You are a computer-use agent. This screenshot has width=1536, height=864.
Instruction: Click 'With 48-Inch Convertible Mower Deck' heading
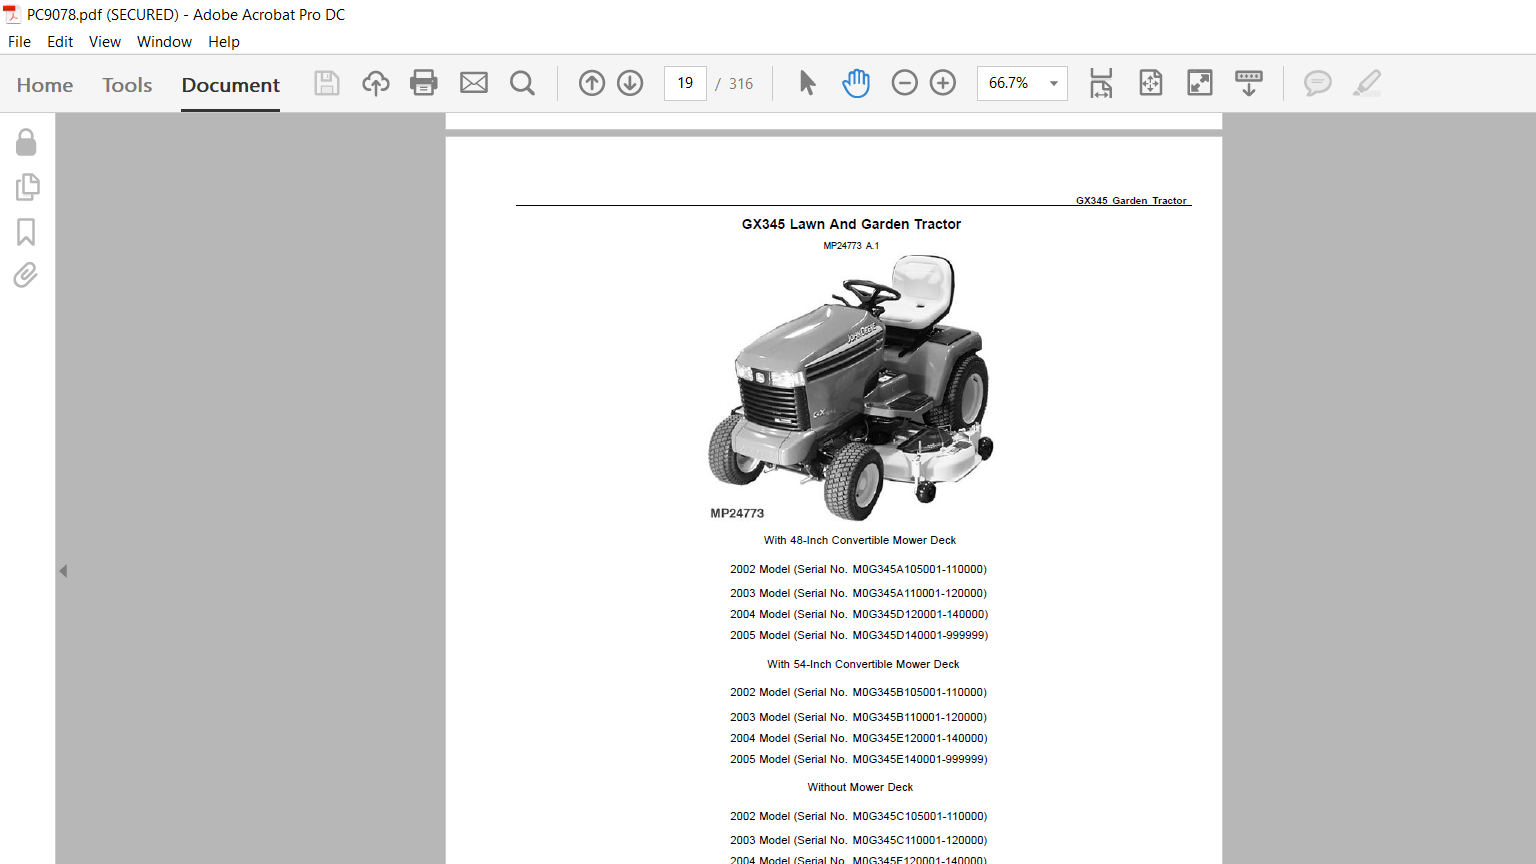click(860, 540)
